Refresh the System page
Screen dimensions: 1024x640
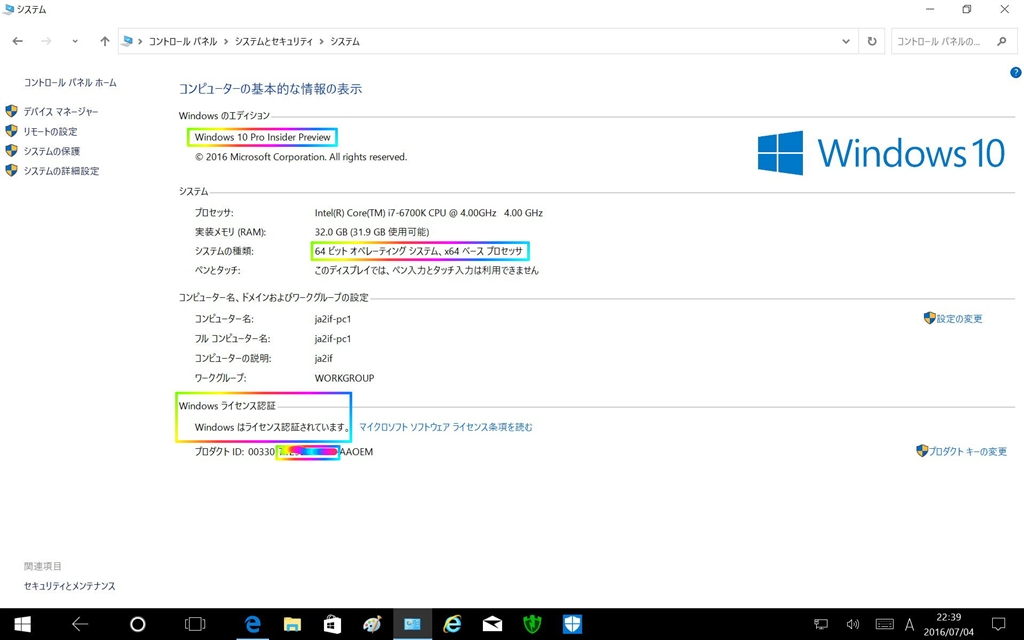pos(872,41)
